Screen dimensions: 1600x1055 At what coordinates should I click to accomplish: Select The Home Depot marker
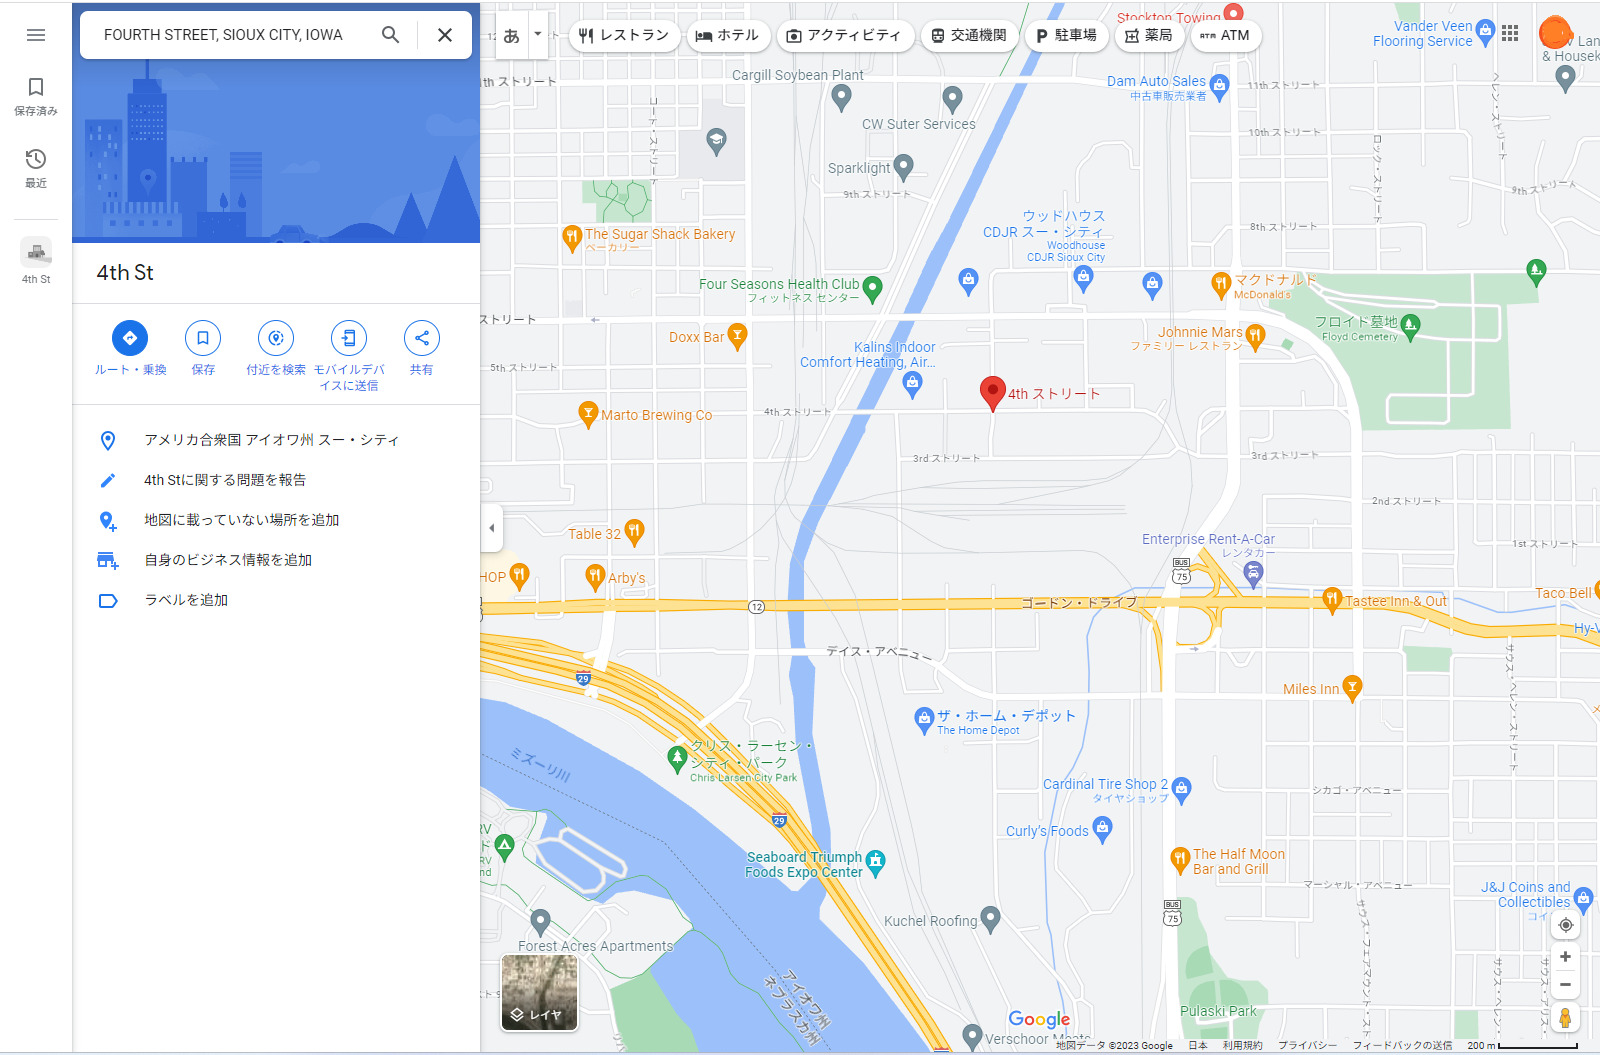924,719
